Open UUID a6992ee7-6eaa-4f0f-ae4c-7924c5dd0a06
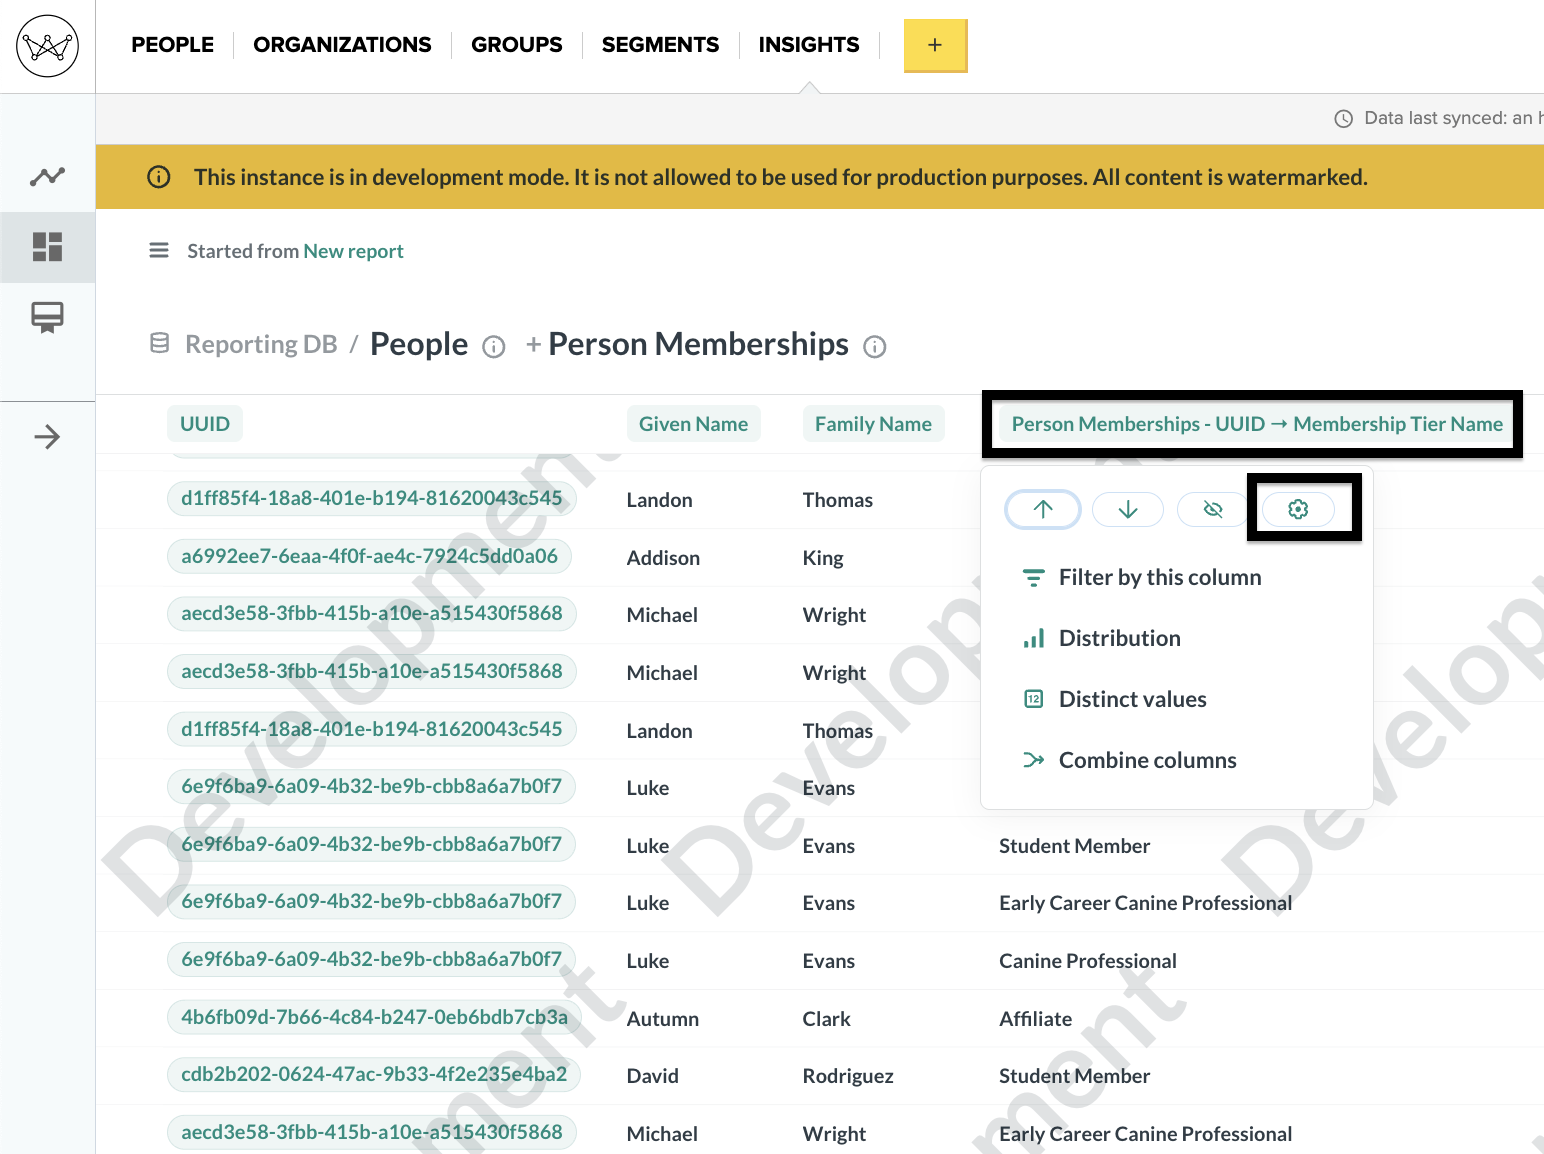Image resolution: width=1544 pixels, height=1154 pixels. click(x=369, y=556)
